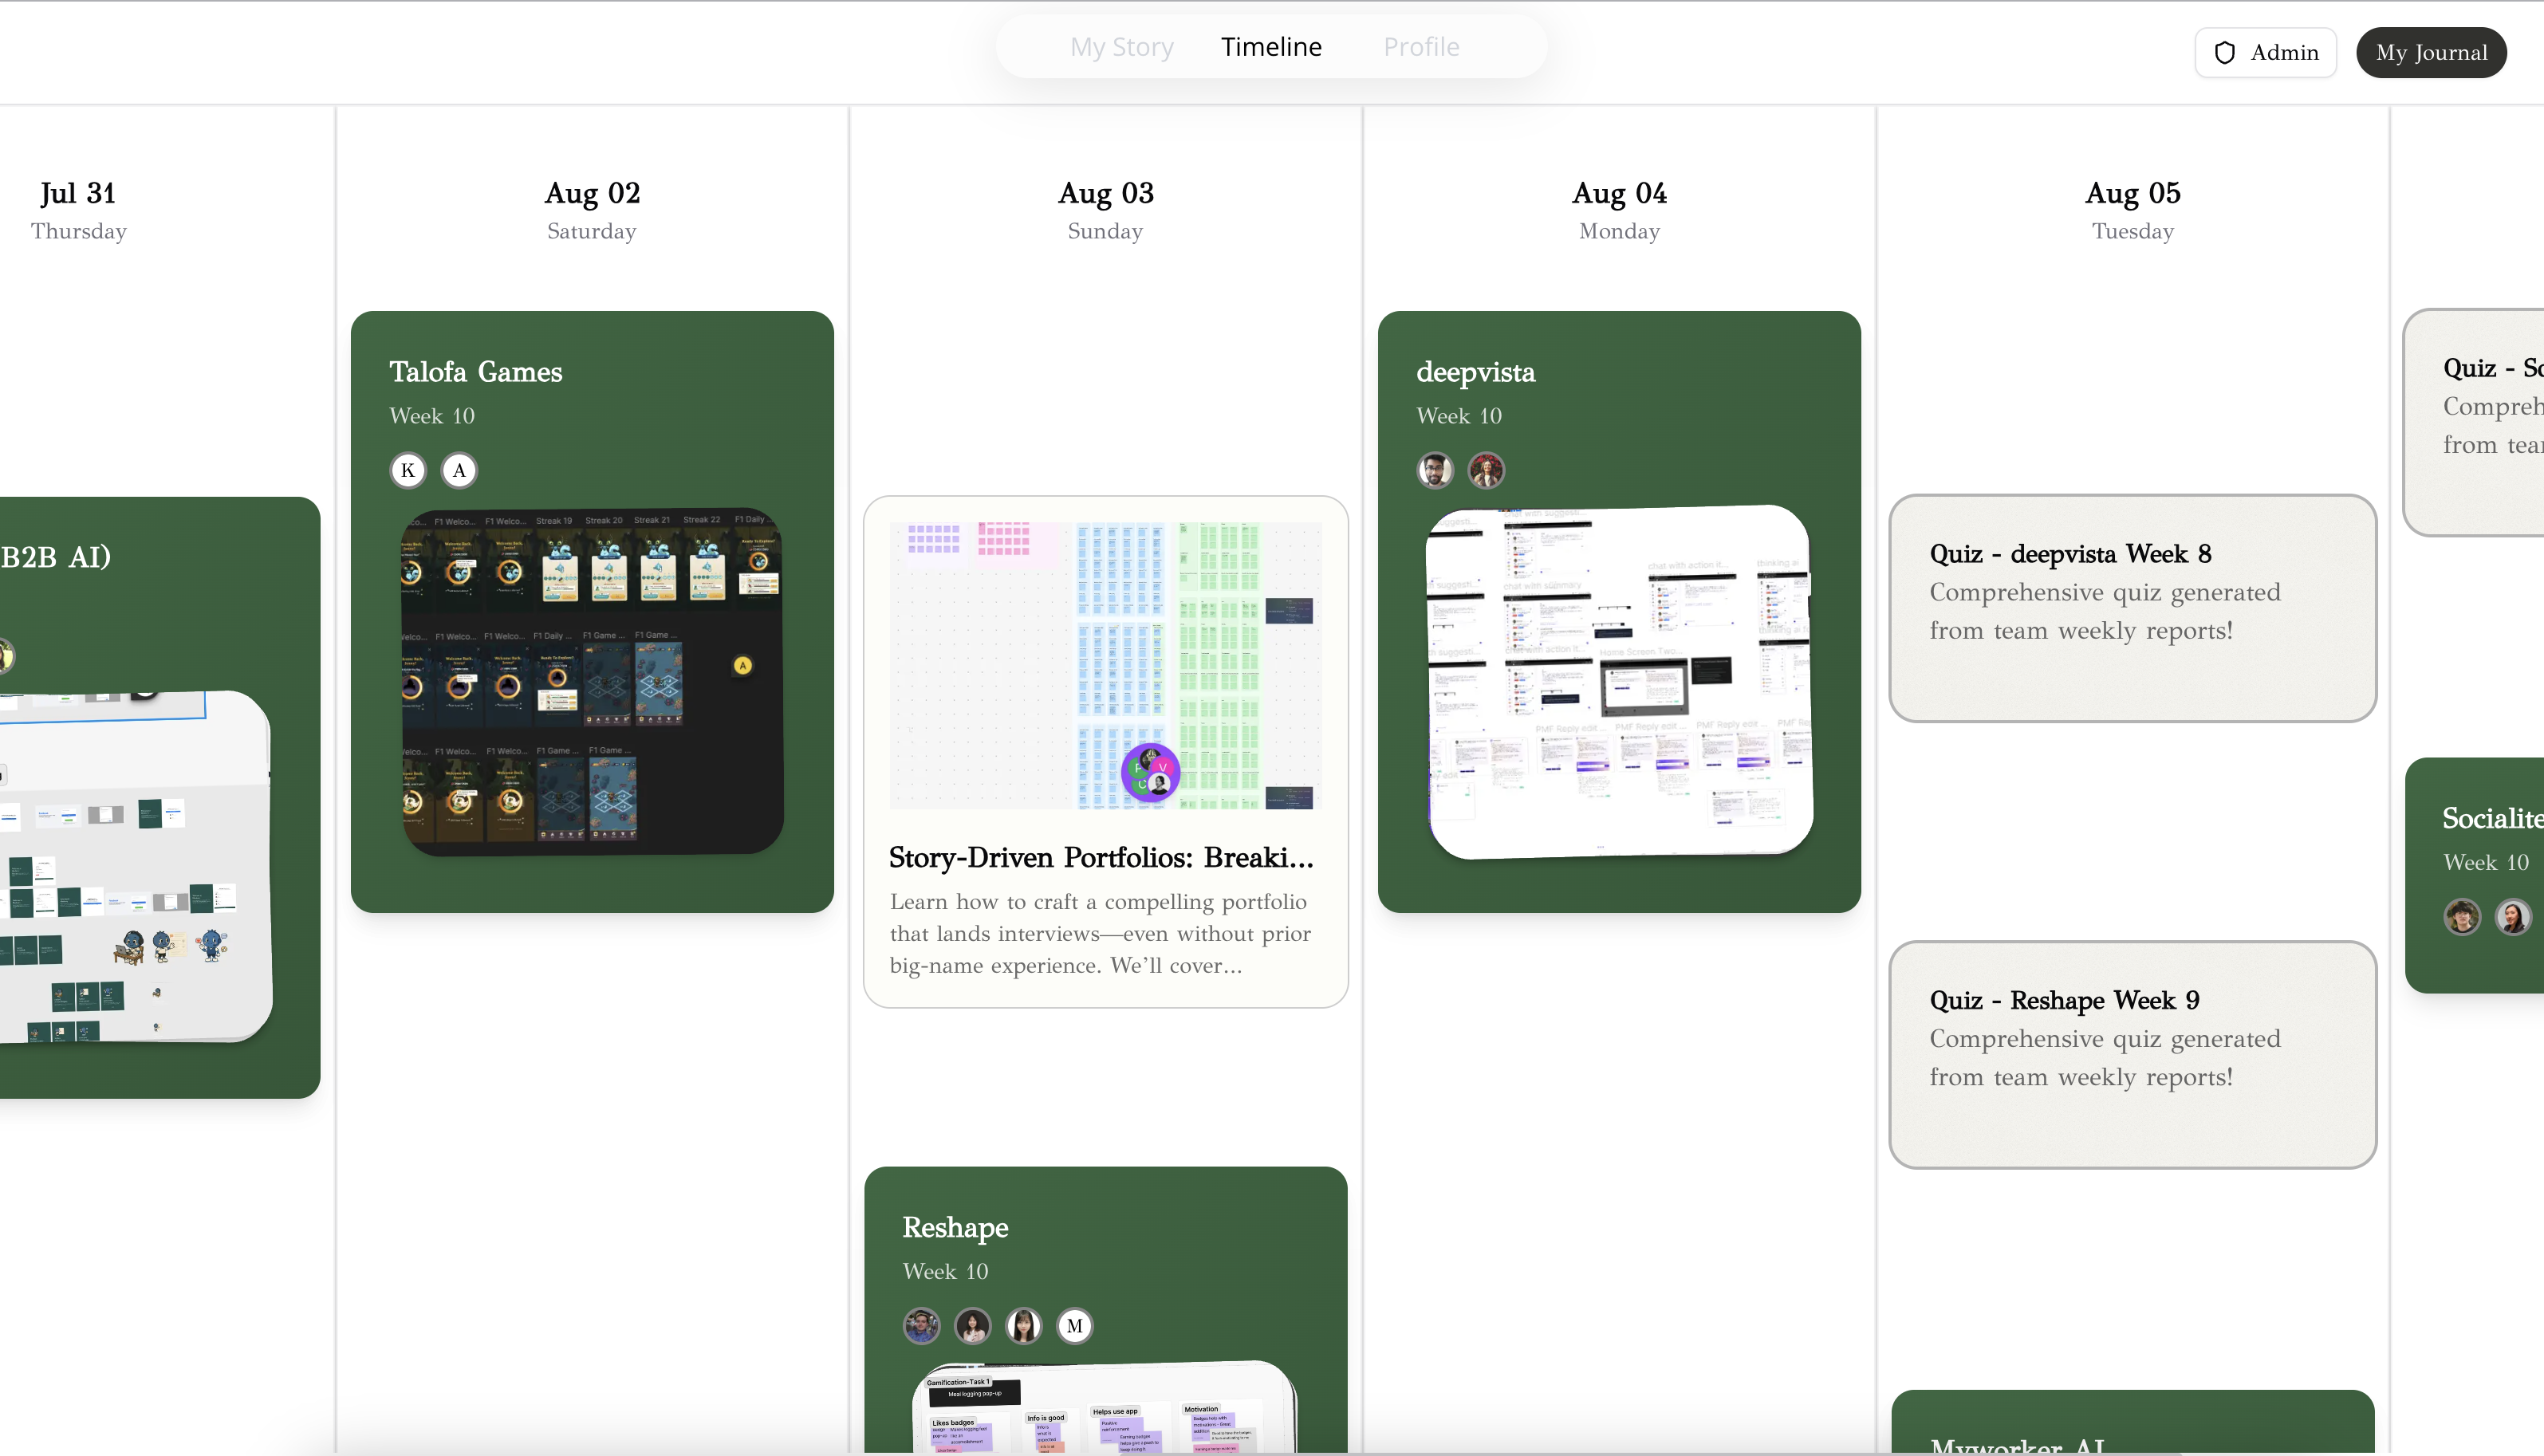
Task: Click the A avatar on Talofa Games card
Action: click(x=459, y=470)
